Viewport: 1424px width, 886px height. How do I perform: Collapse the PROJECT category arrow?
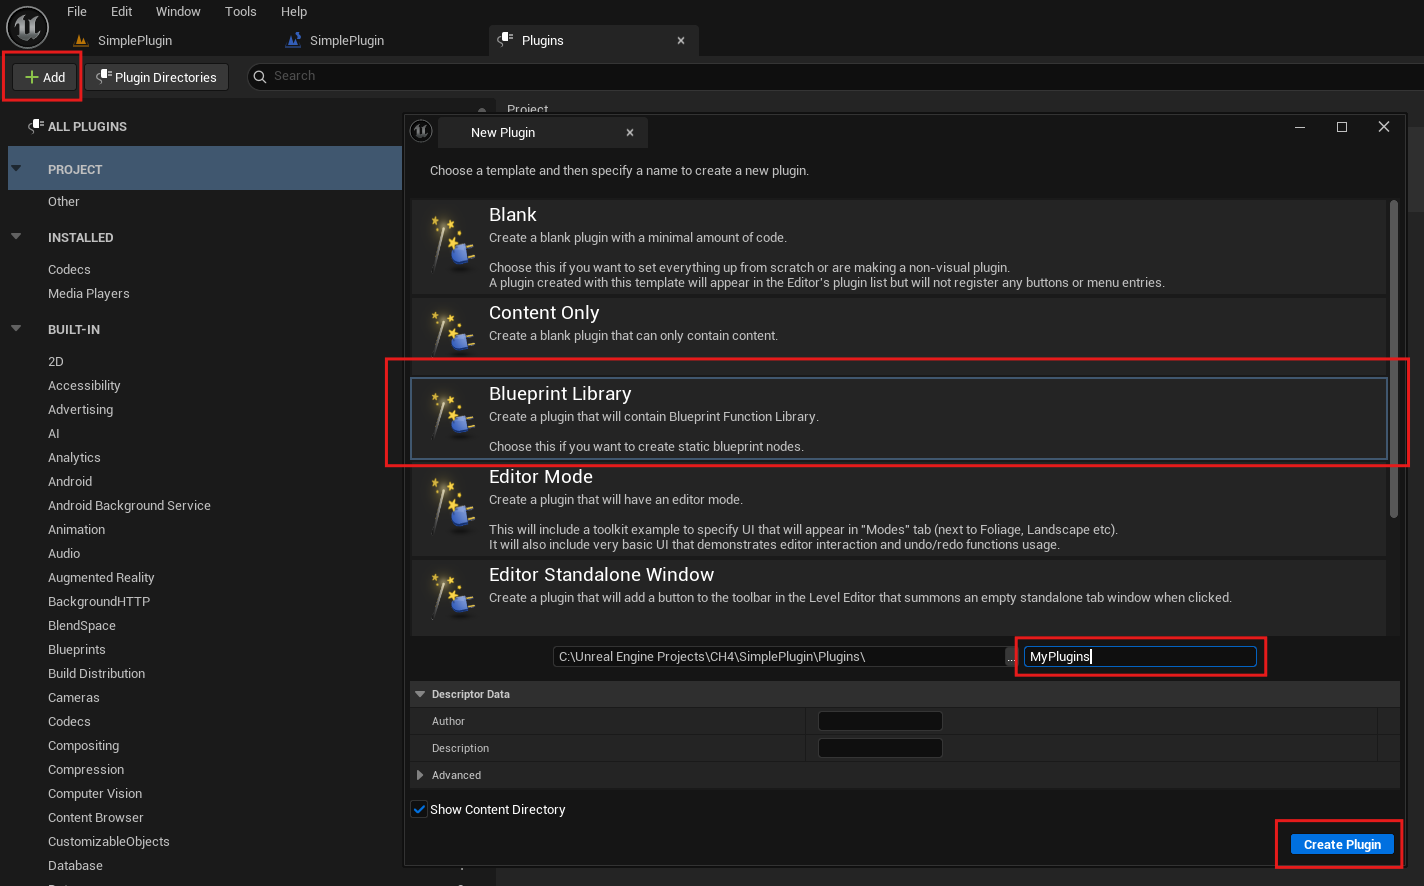pos(16,168)
